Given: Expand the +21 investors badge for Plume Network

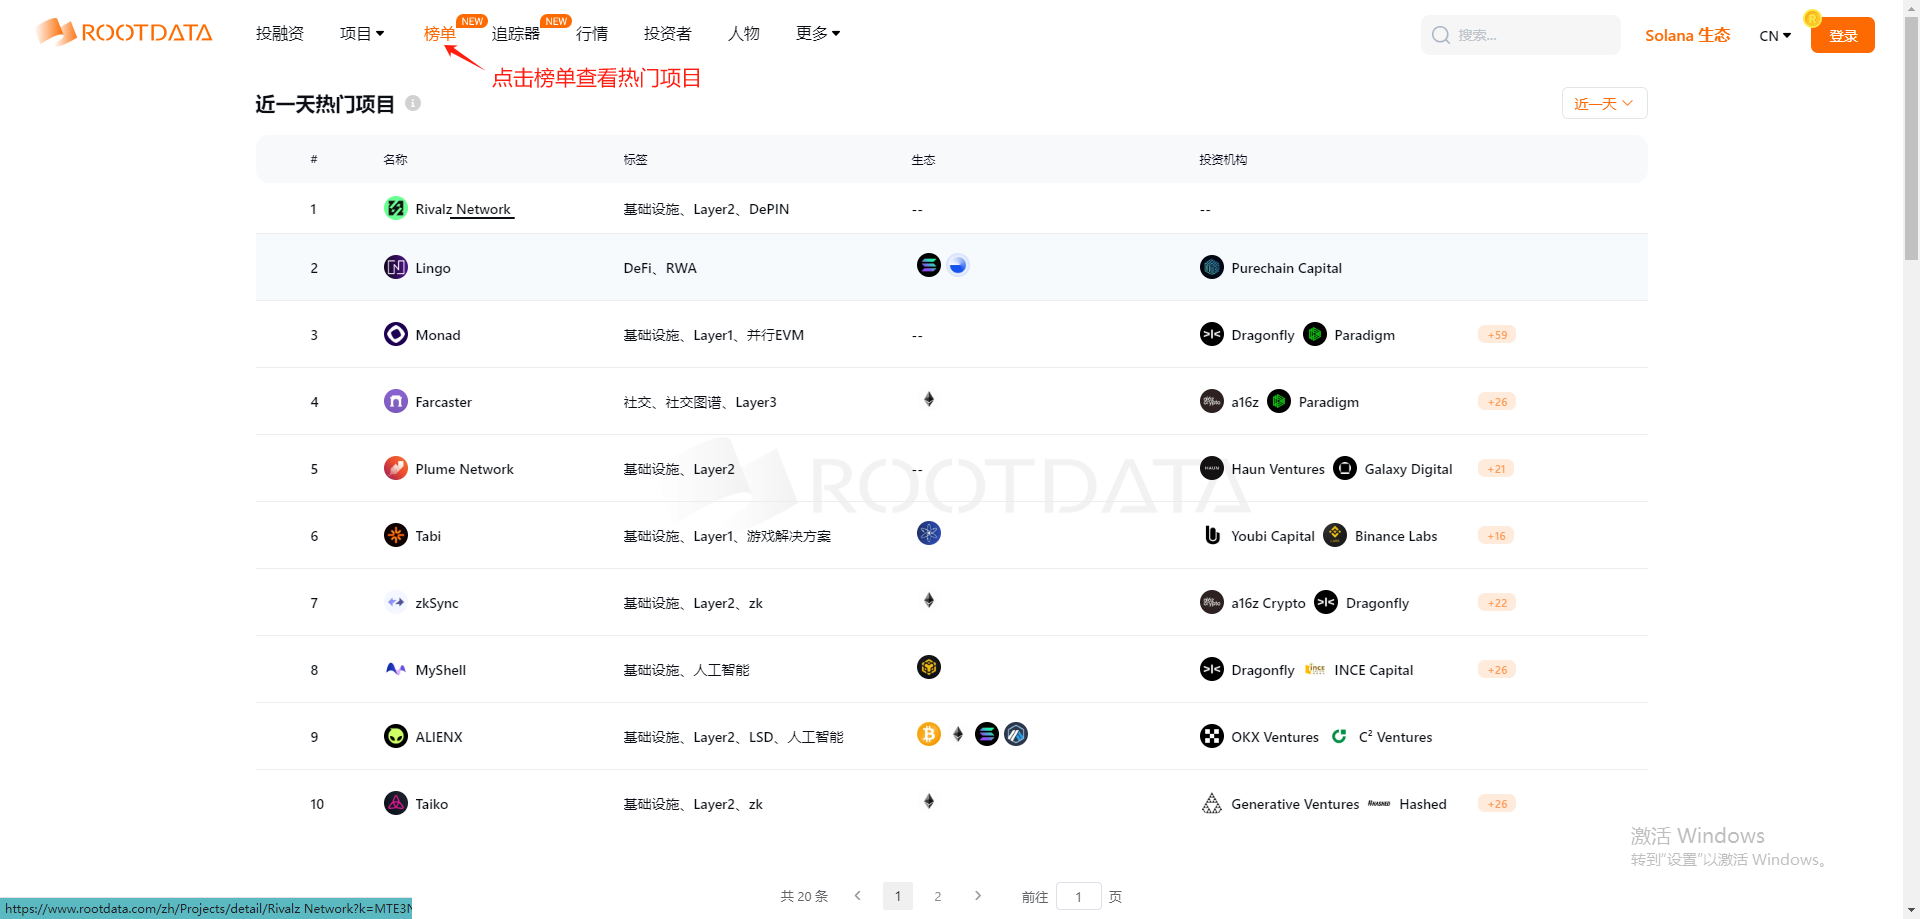Looking at the screenshot, I should coord(1496,468).
